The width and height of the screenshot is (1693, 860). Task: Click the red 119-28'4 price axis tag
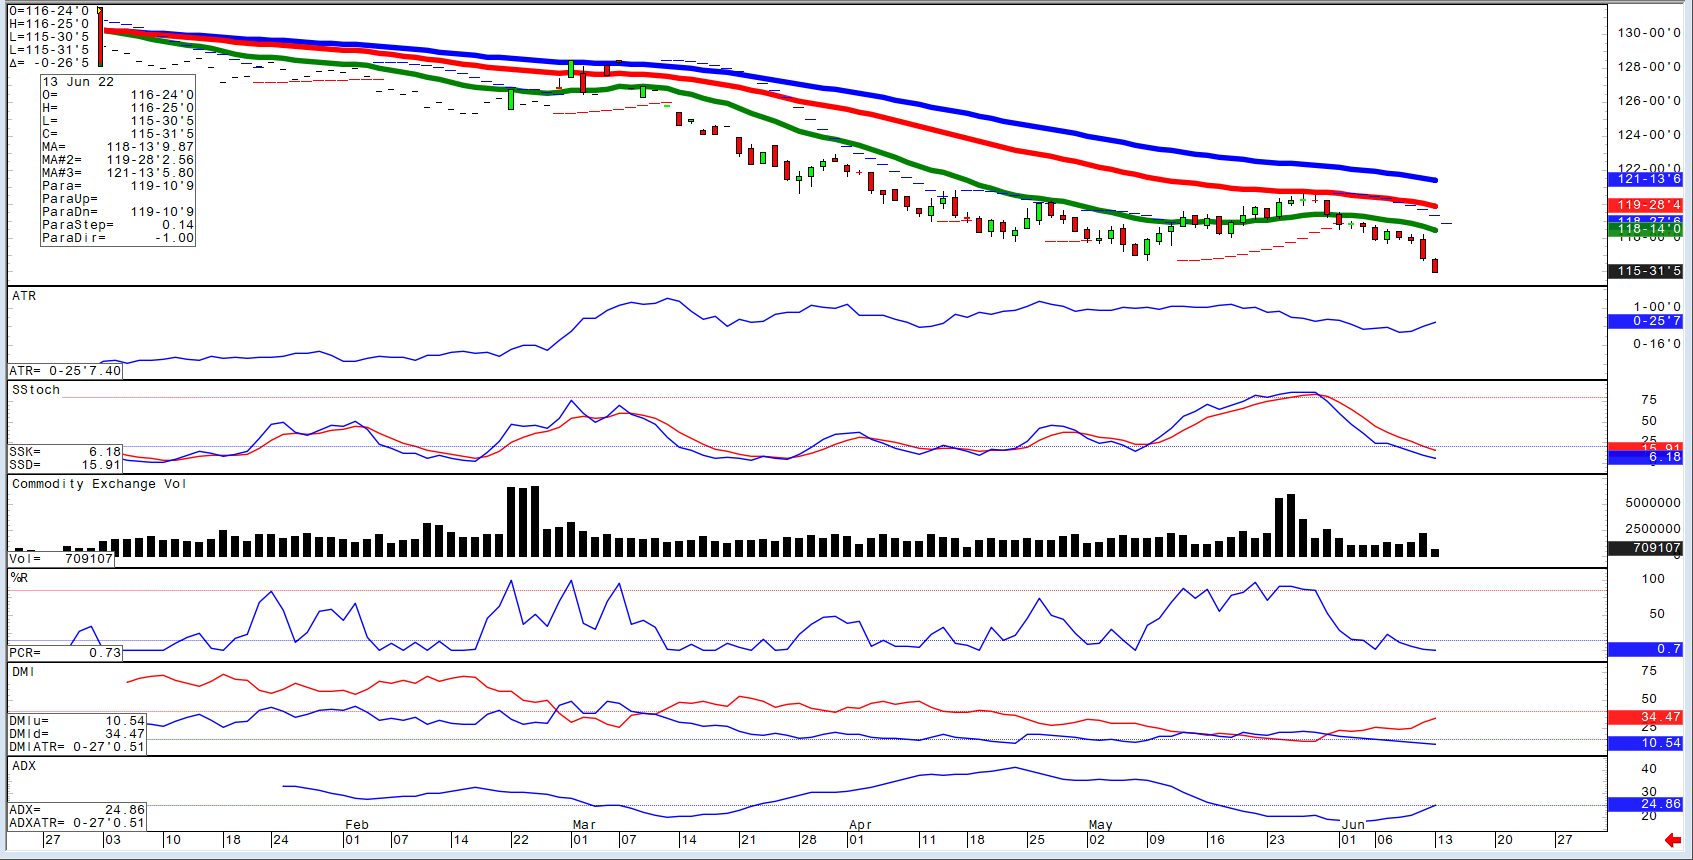(1645, 205)
